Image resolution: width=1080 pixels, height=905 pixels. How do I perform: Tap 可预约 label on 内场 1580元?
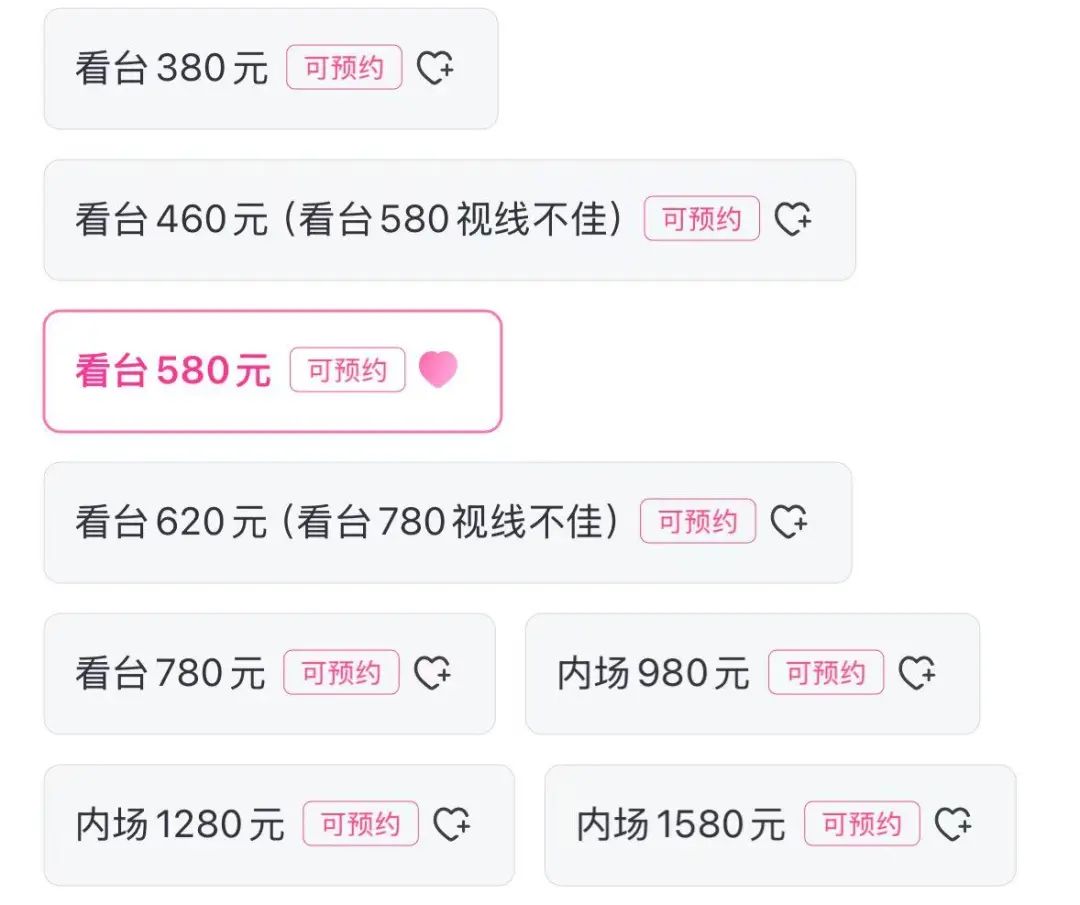click(862, 823)
